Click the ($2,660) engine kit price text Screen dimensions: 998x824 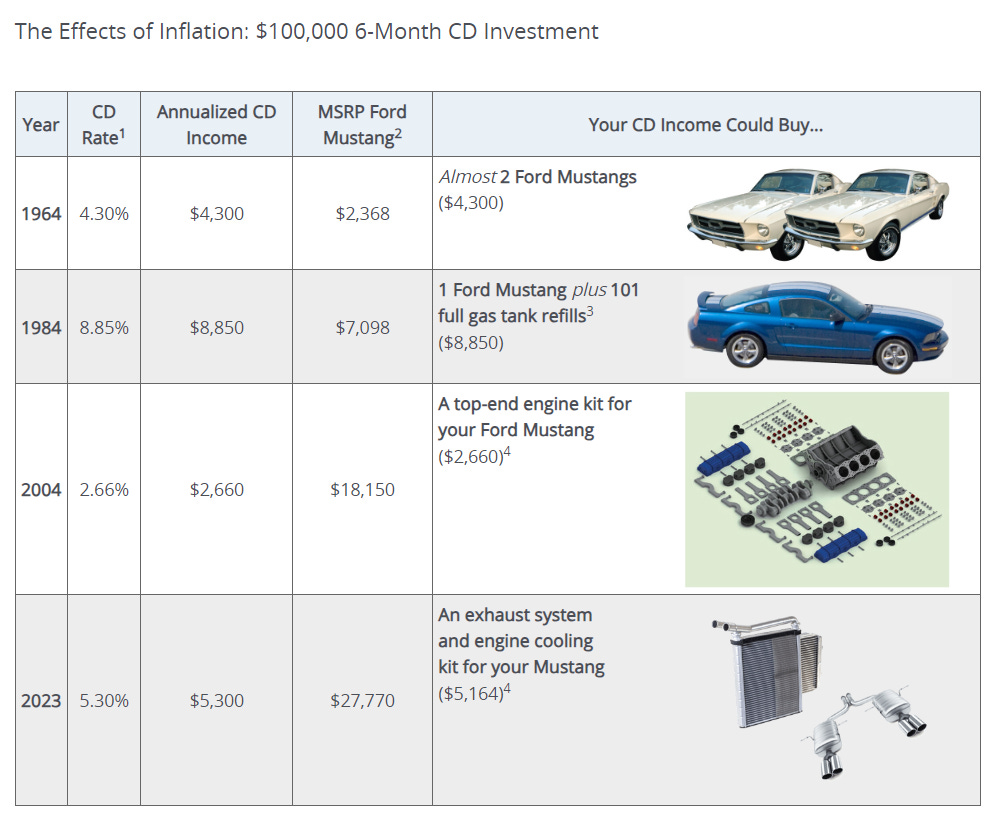[x=474, y=456]
